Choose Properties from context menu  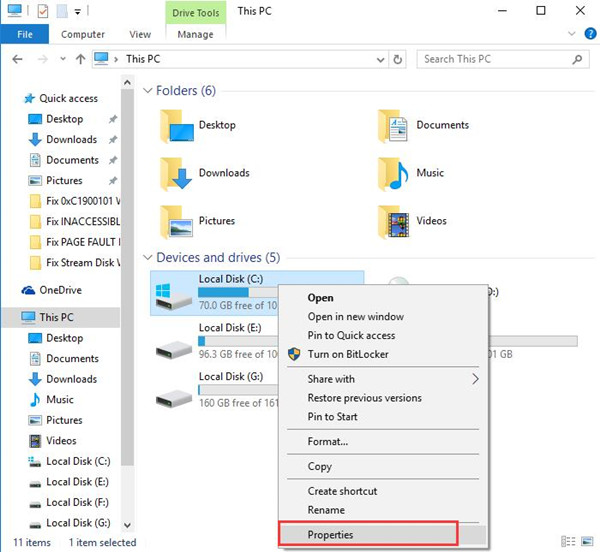coord(383,535)
